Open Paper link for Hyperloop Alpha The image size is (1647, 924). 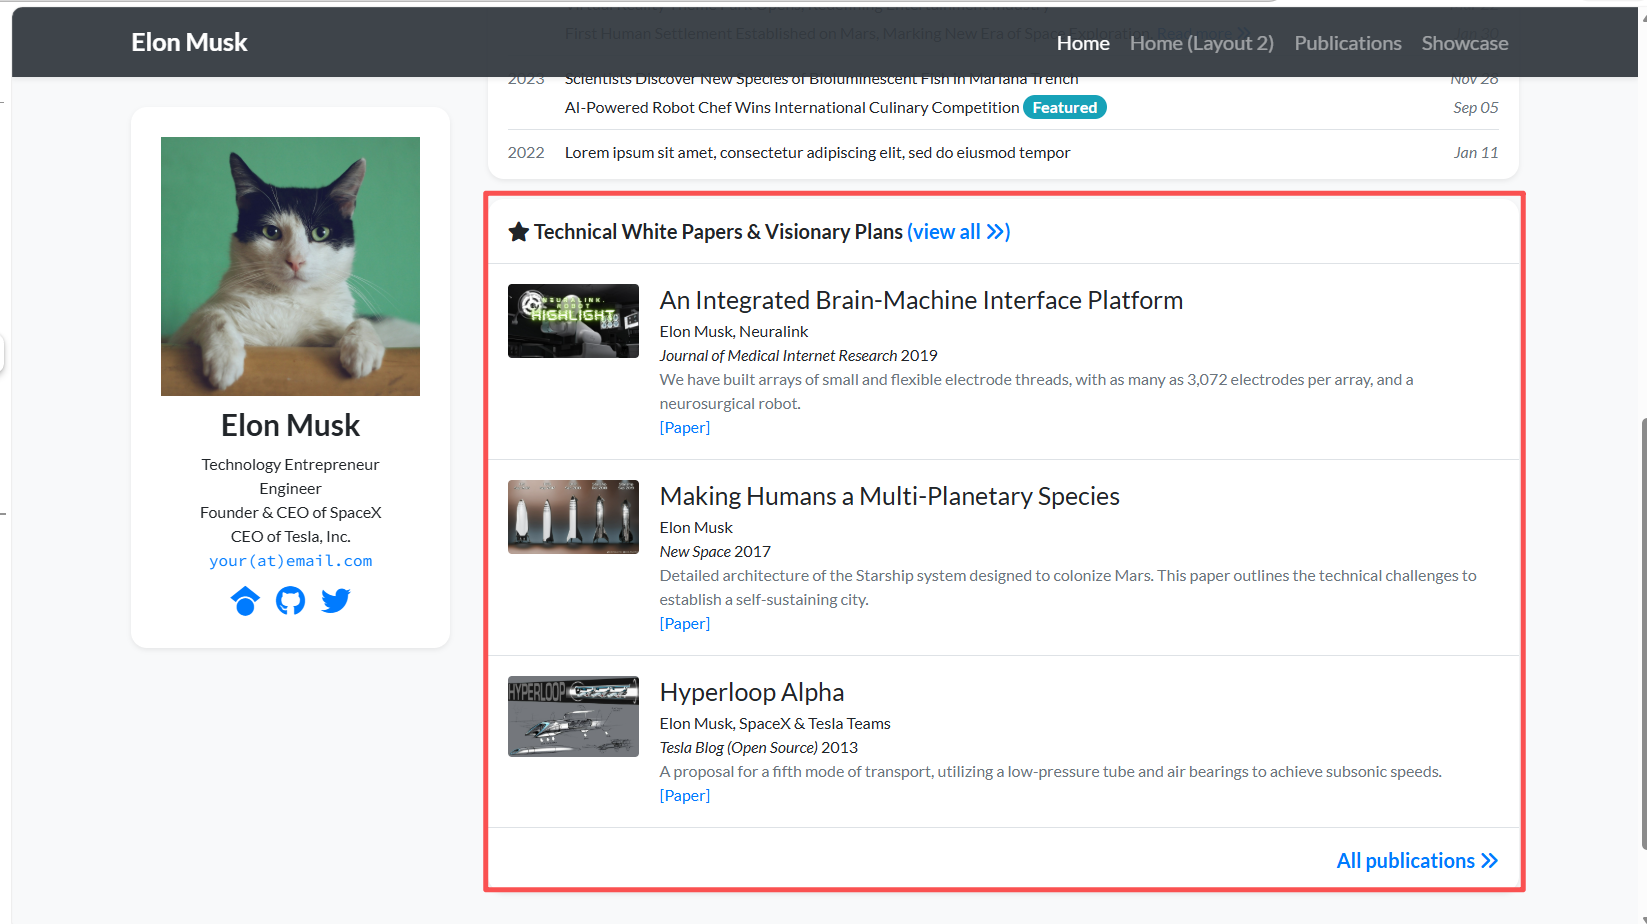[x=685, y=796]
